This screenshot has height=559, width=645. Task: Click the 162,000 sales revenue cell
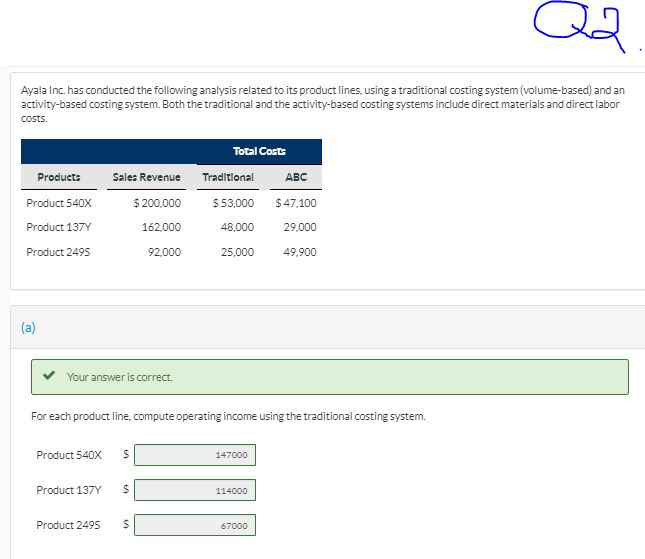[x=161, y=227]
